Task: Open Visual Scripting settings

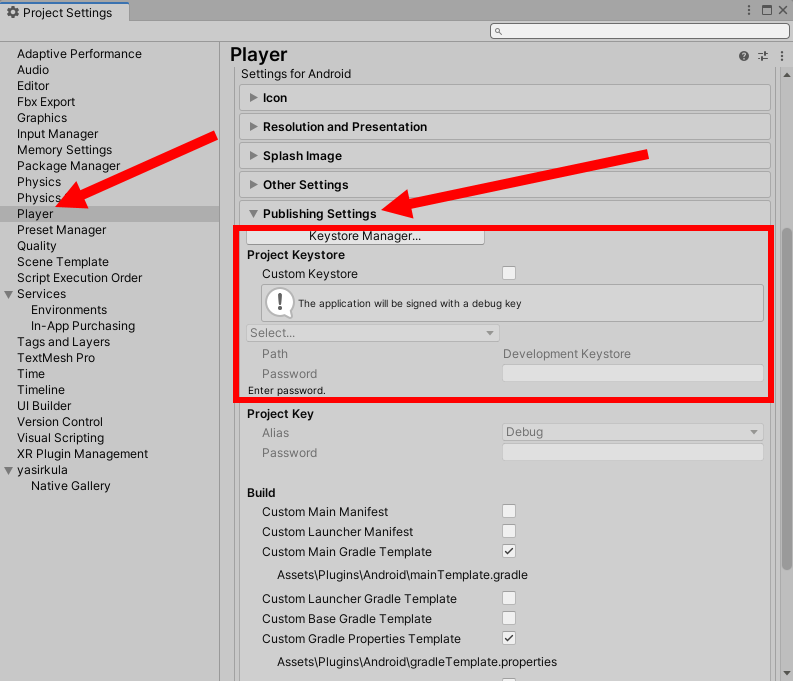Action: click(61, 438)
